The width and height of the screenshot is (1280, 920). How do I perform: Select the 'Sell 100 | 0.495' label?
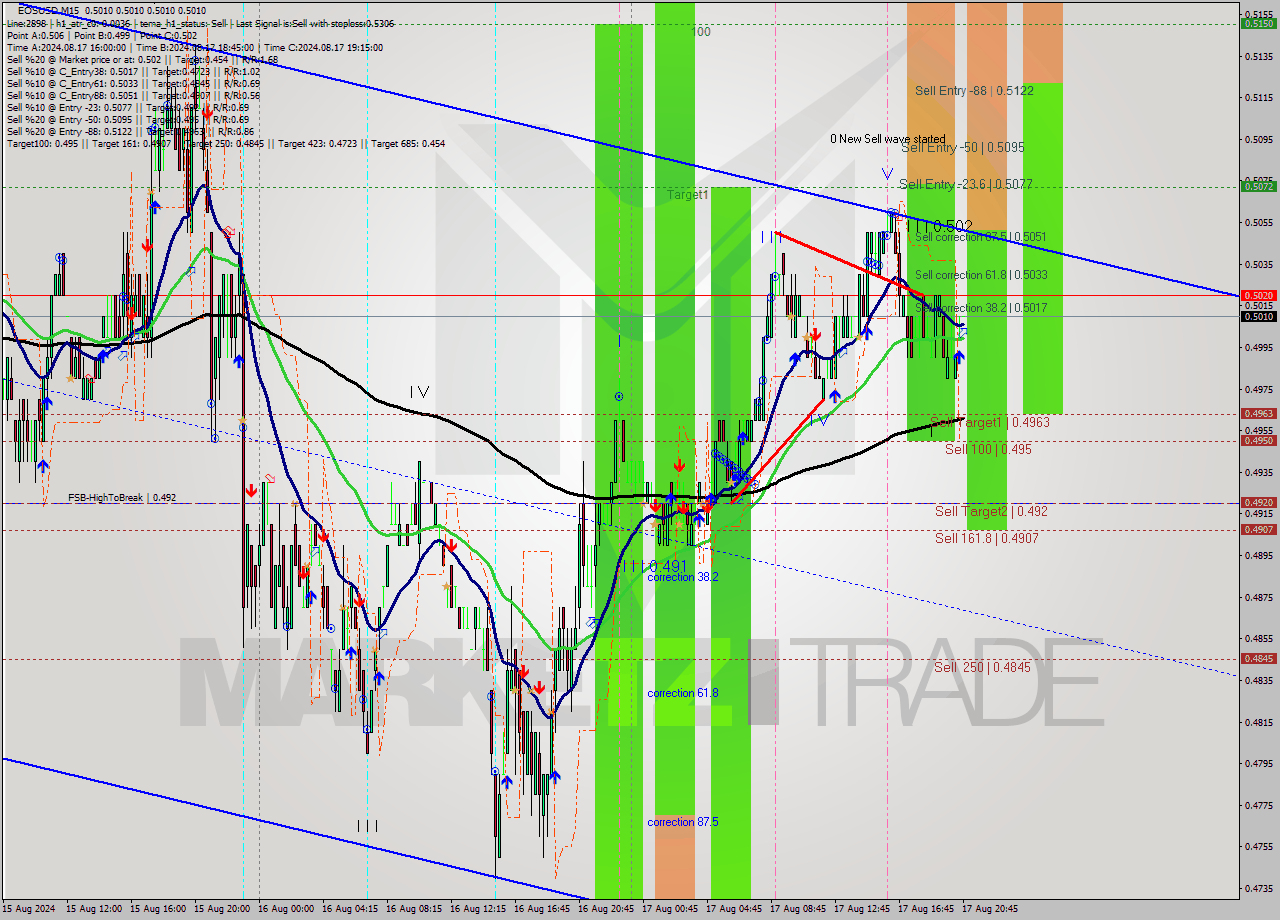[x=988, y=450]
